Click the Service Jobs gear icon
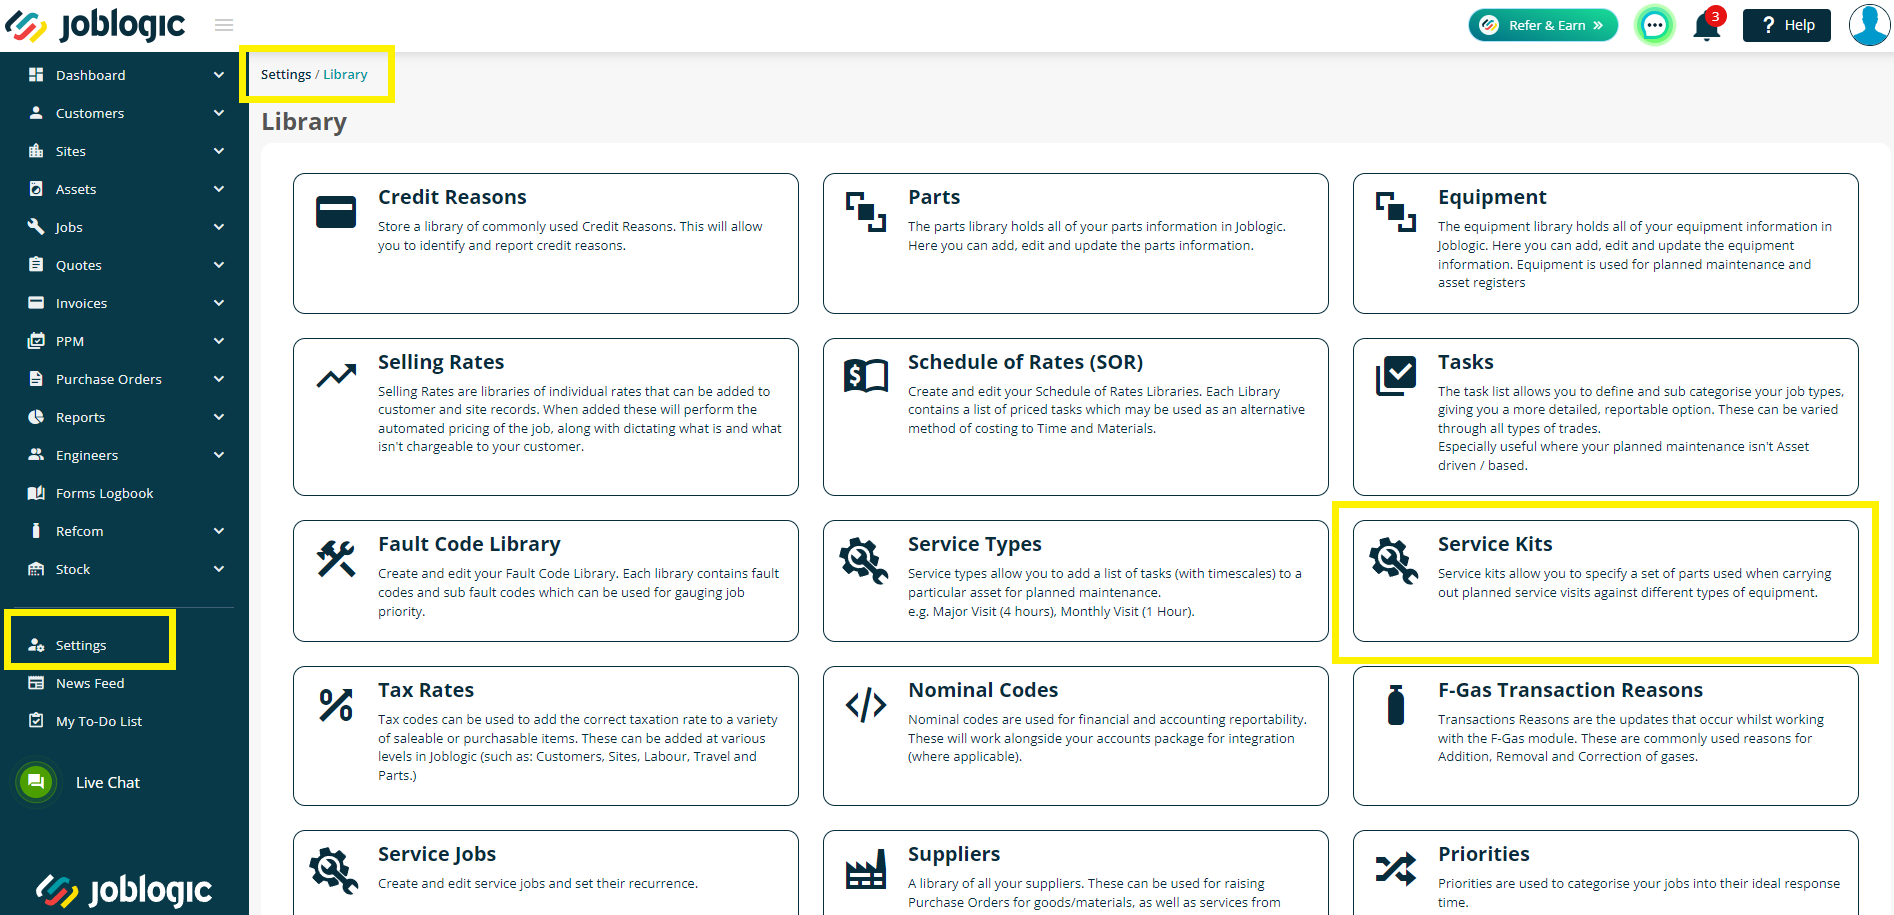This screenshot has width=1894, height=915. (334, 870)
